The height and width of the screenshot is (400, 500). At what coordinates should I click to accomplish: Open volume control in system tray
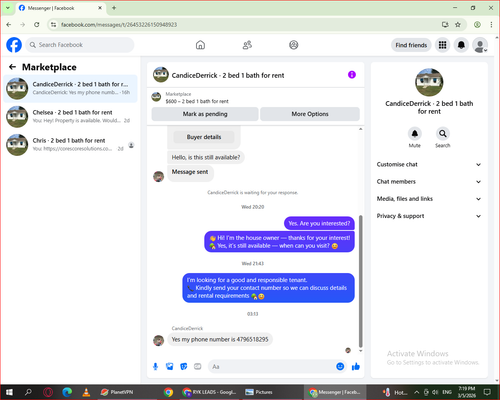[x=435, y=392]
